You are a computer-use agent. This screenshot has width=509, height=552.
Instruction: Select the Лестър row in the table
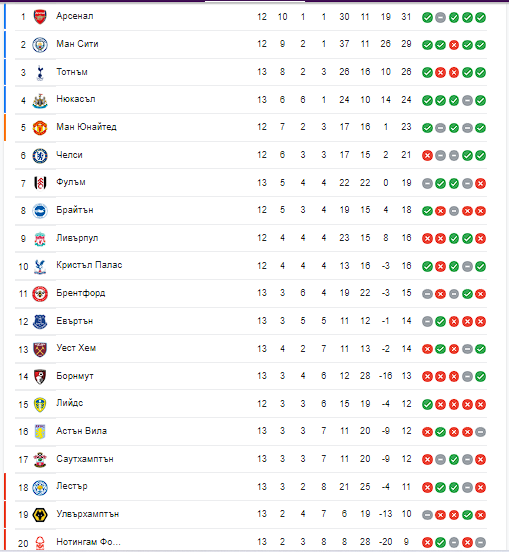click(251, 487)
